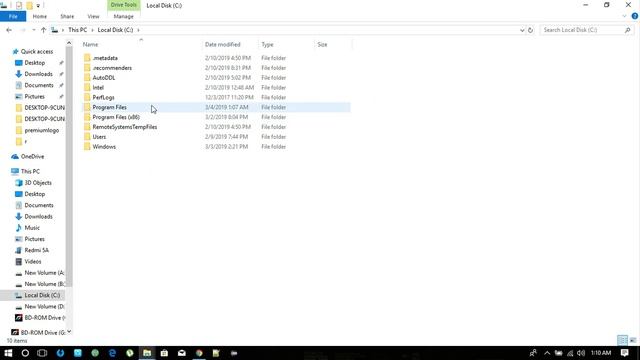The width and height of the screenshot is (640, 360).
Task: Select the .metadata folder
Action: [105, 58]
